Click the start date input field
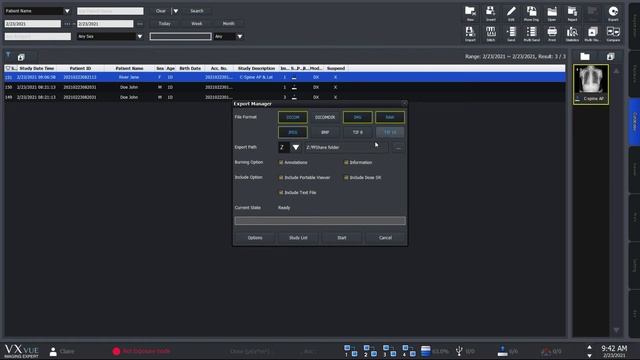The image size is (640, 360). [33, 24]
